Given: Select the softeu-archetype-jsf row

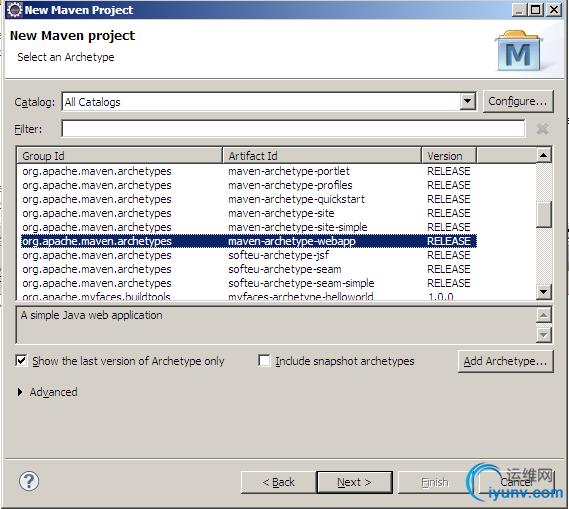Looking at the screenshot, I should (x=249, y=255).
